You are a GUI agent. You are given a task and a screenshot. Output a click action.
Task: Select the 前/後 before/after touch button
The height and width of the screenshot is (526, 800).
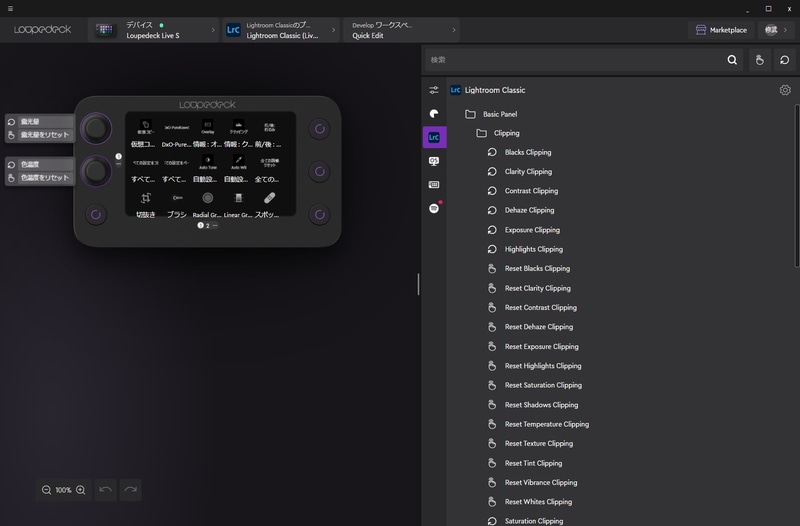[x=269, y=134]
